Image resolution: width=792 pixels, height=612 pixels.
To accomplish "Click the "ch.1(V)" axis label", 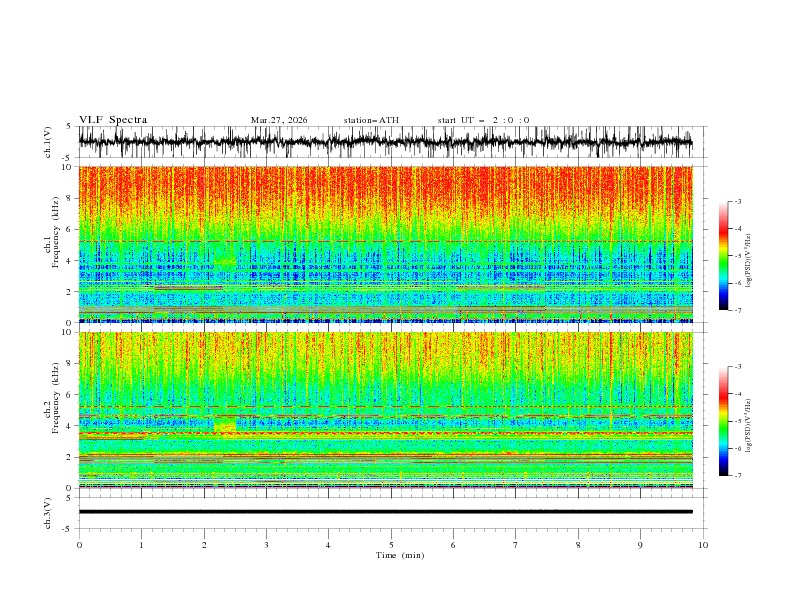I will coord(48,142).
